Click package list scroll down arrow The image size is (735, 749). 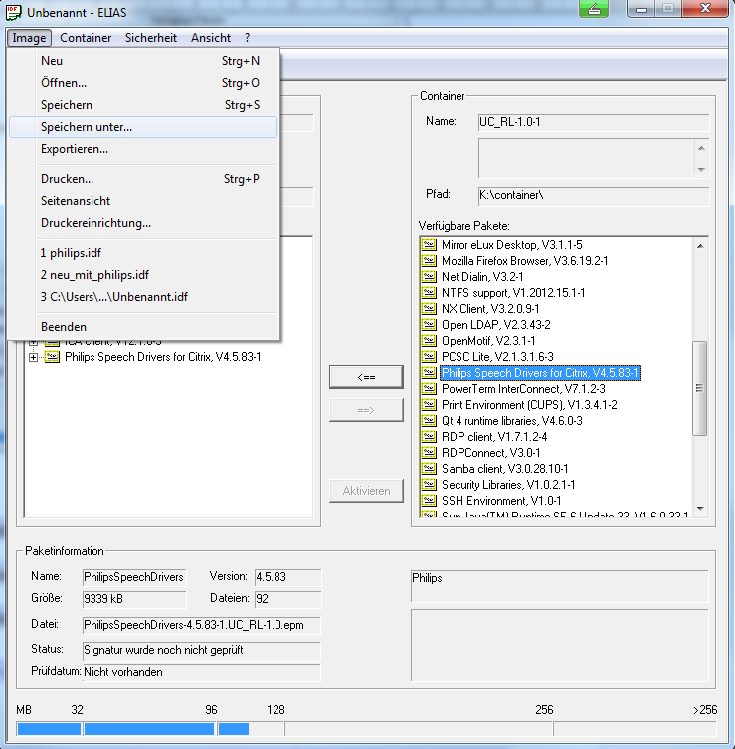[700, 509]
